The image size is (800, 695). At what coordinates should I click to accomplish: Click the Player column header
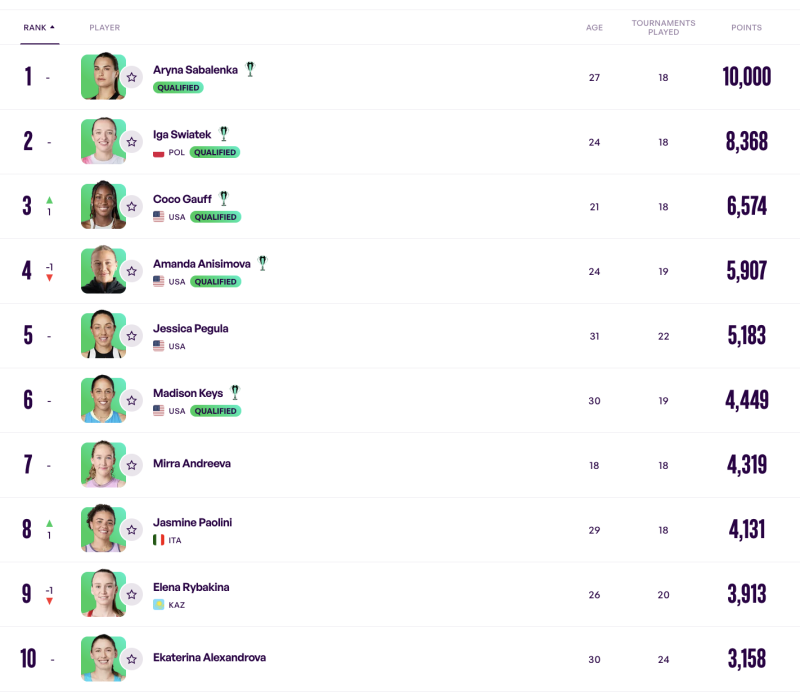coord(104,28)
